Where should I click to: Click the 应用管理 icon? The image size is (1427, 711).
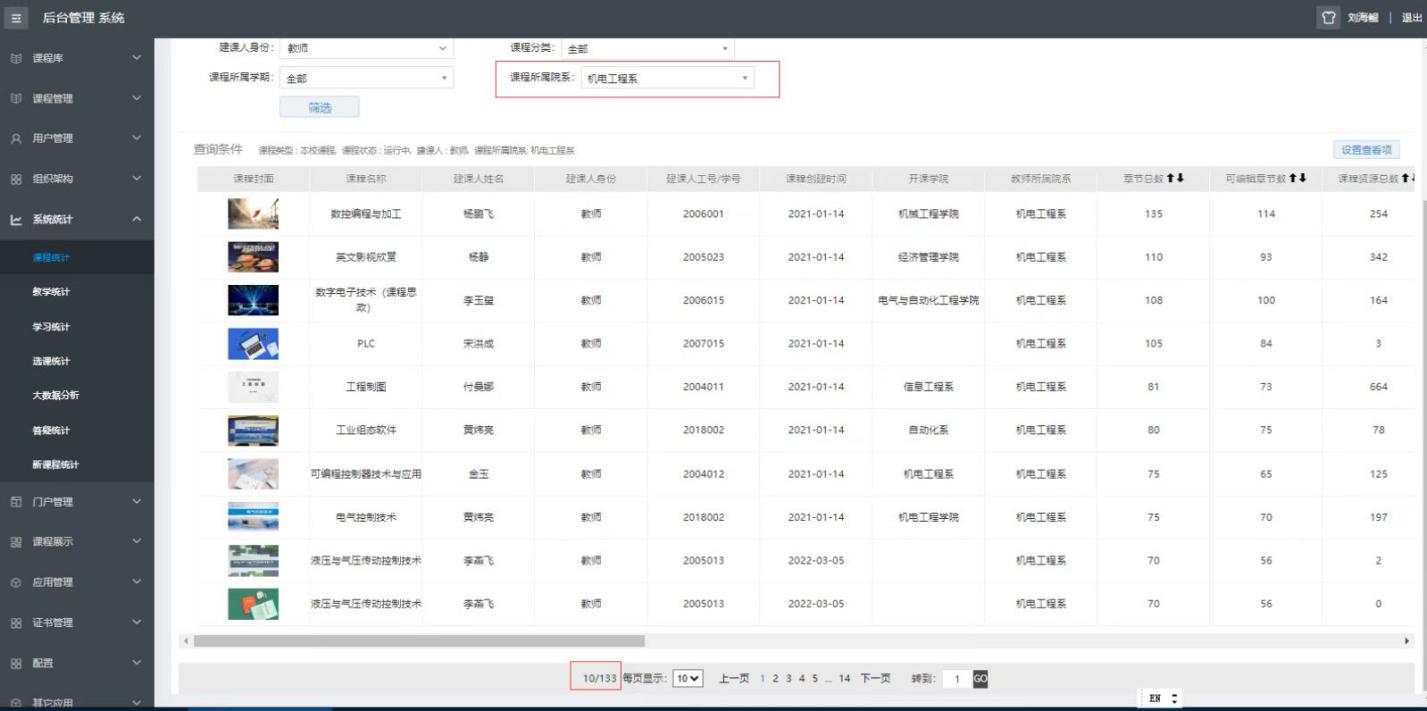pos(16,582)
